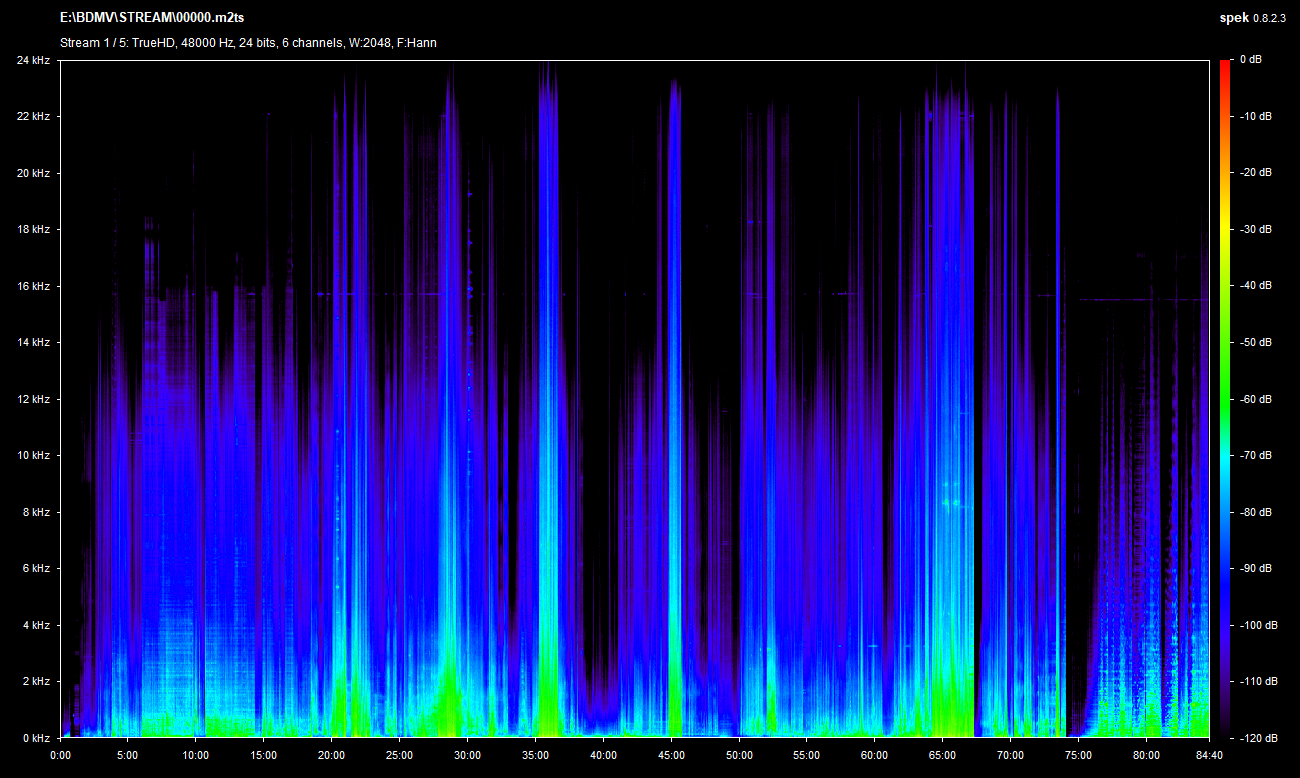The width and height of the screenshot is (1300, 778).
Task: Click the 0 kHz frequency axis label
Action: click(x=36, y=738)
